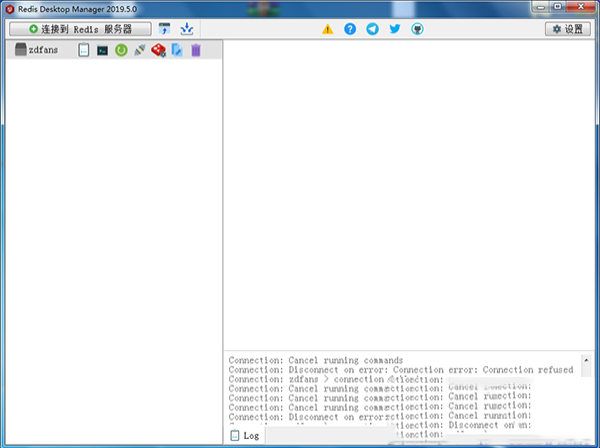Open the Telegram channel icon

pos(372,29)
